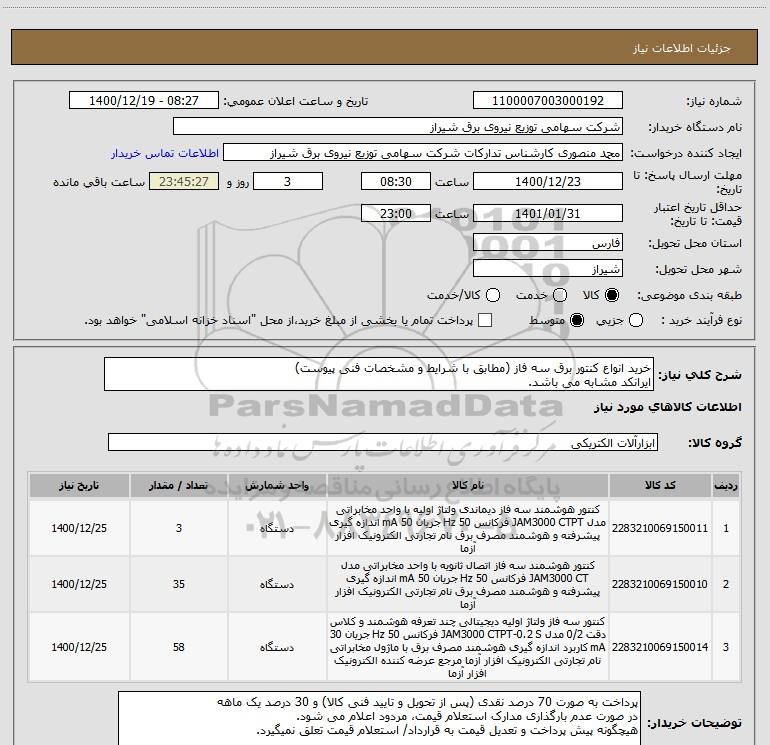Viewport: 770px width, 745px height.
Task: Click the reply deadline time 08:30
Action: pyautogui.click(x=396, y=181)
